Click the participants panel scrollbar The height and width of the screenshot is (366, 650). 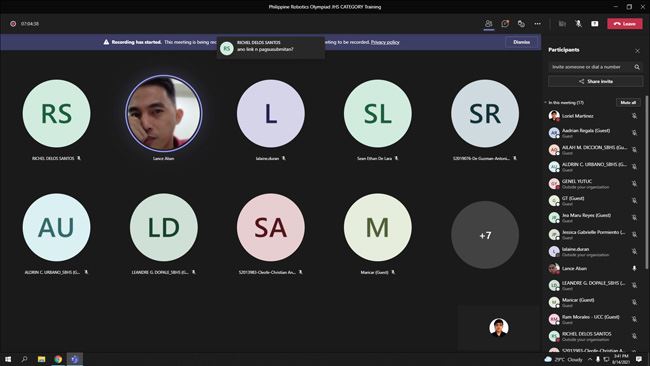pos(647,182)
